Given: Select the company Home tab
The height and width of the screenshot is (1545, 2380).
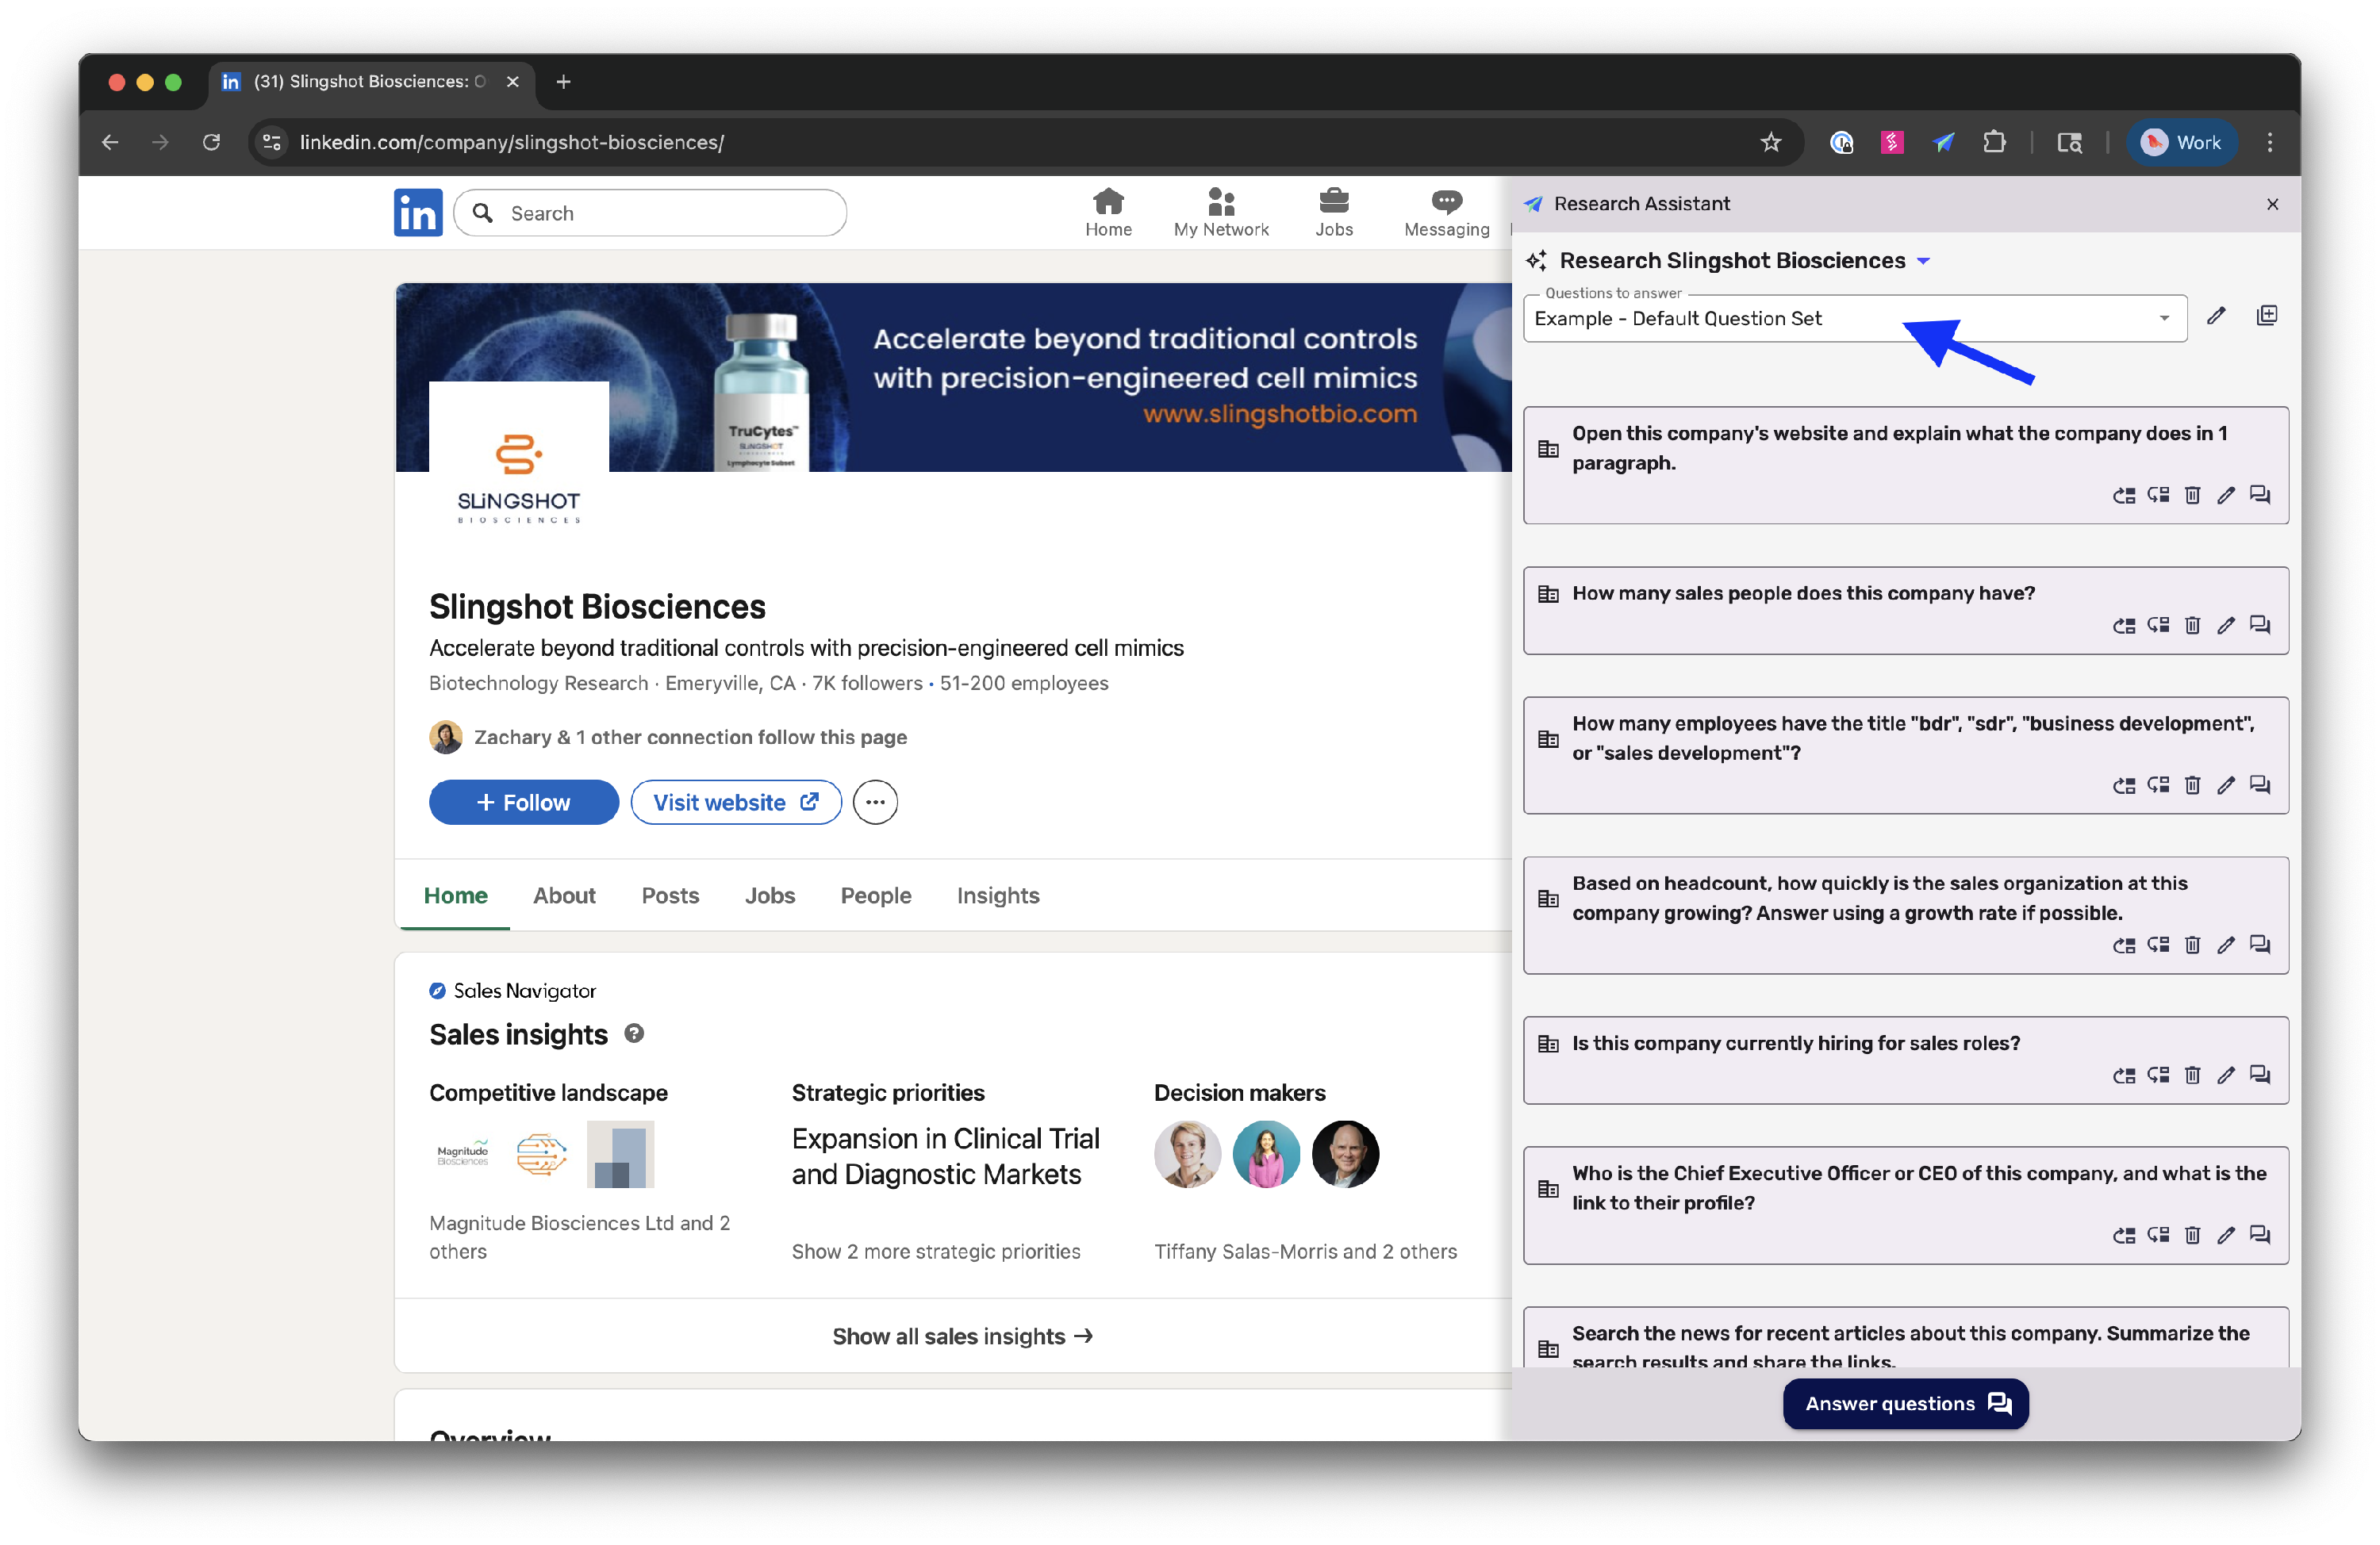Looking at the screenshot, I should 456,896.
